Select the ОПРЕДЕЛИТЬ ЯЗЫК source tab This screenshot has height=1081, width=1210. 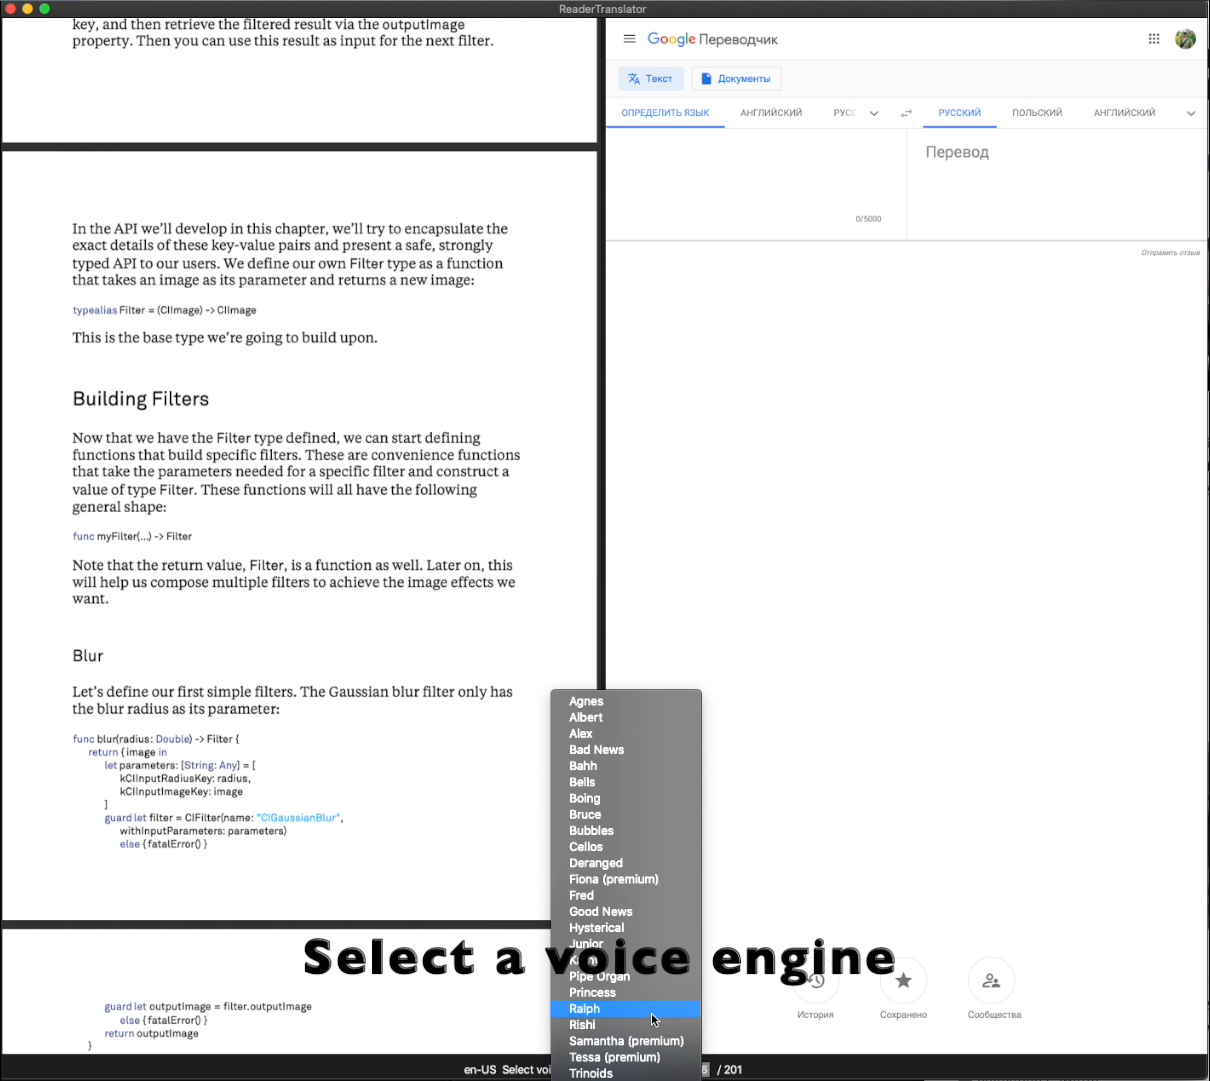point(665,113)
